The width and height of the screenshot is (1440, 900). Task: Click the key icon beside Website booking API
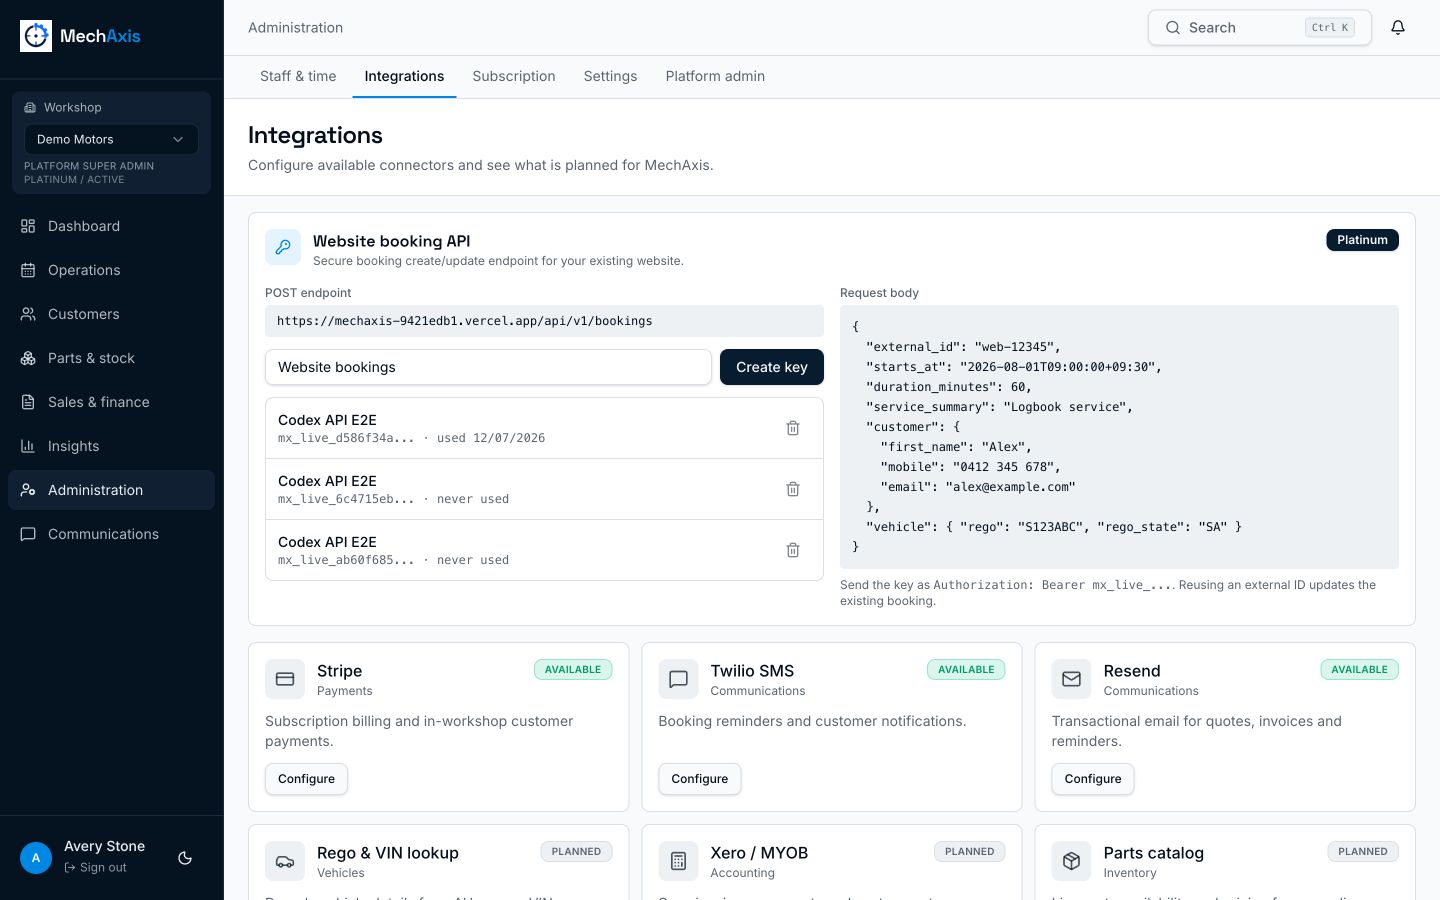283,247
